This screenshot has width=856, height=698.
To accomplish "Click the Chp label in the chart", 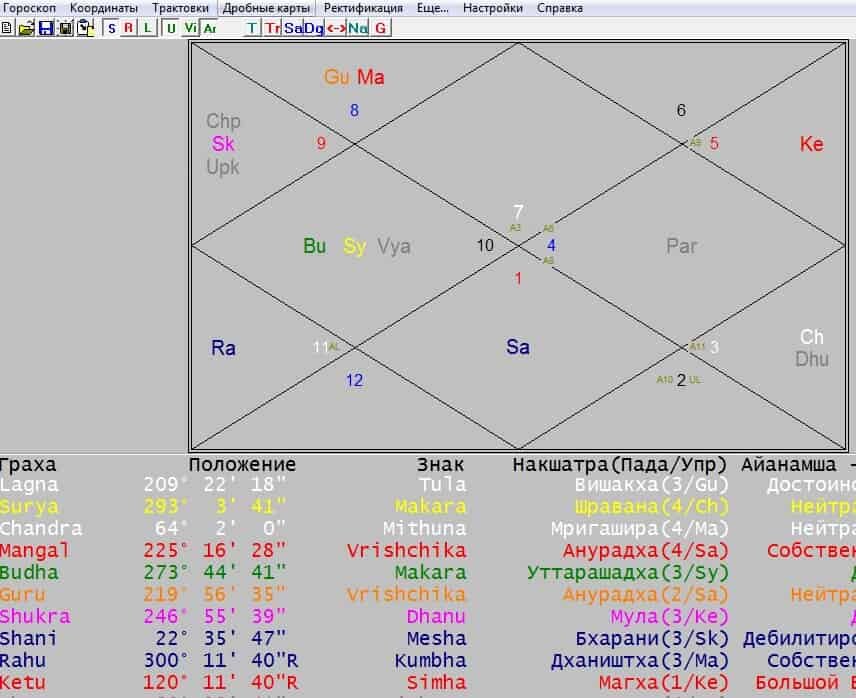I will pyautogui.click(x=223, y=121).
